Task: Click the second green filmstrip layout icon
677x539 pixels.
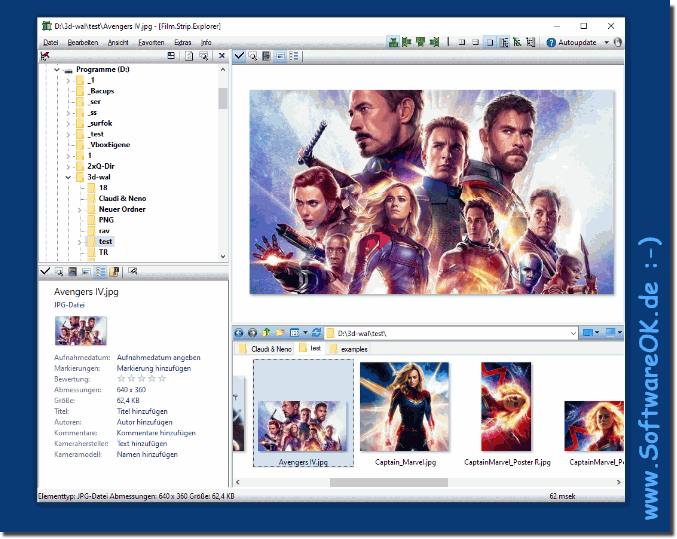Action: click(x=407, y=42)
